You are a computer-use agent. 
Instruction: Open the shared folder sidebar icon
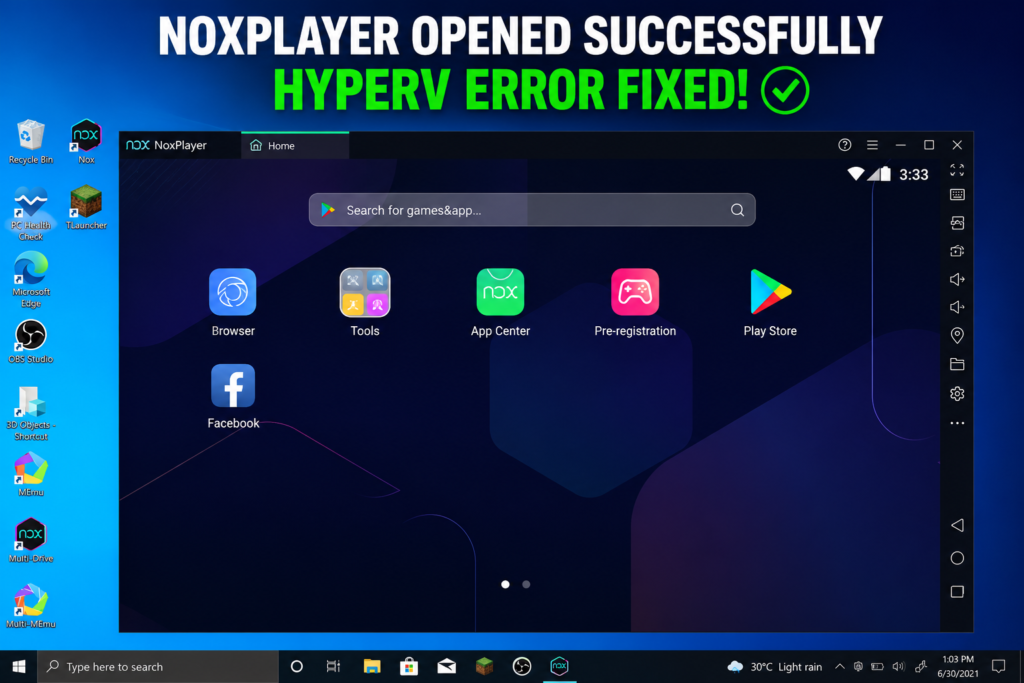click(x=957, y=364)
